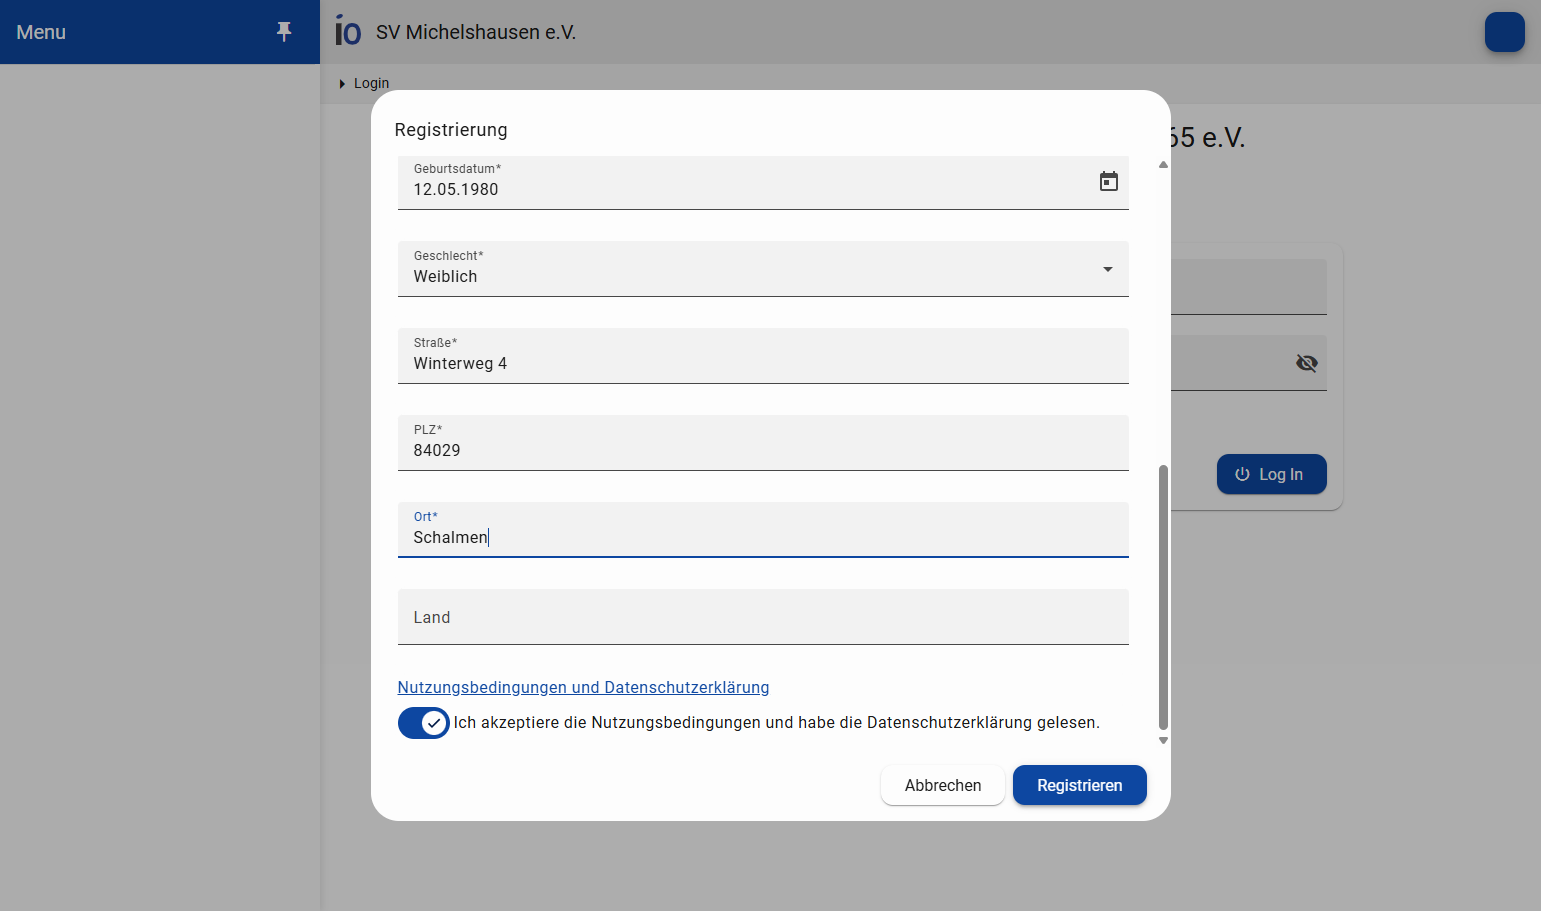Open the Geburtsdatum calendar picker
Image resolution: width=1541 pixels, height=911 pixels.
1108,181
